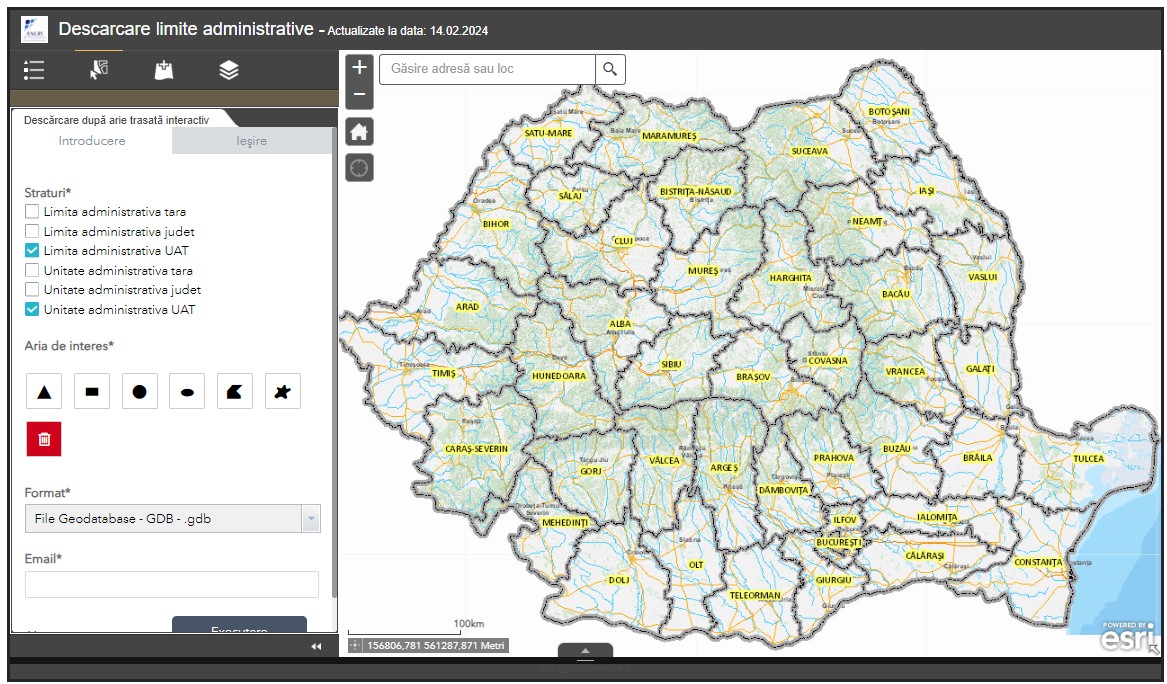Click the My Location button
1167x684 pixels.
(360, 167)
